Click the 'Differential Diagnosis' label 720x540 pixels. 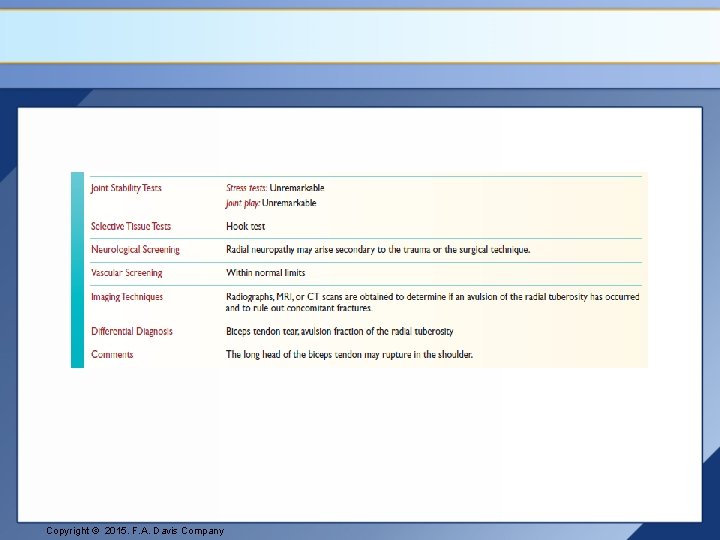point(132,331)
